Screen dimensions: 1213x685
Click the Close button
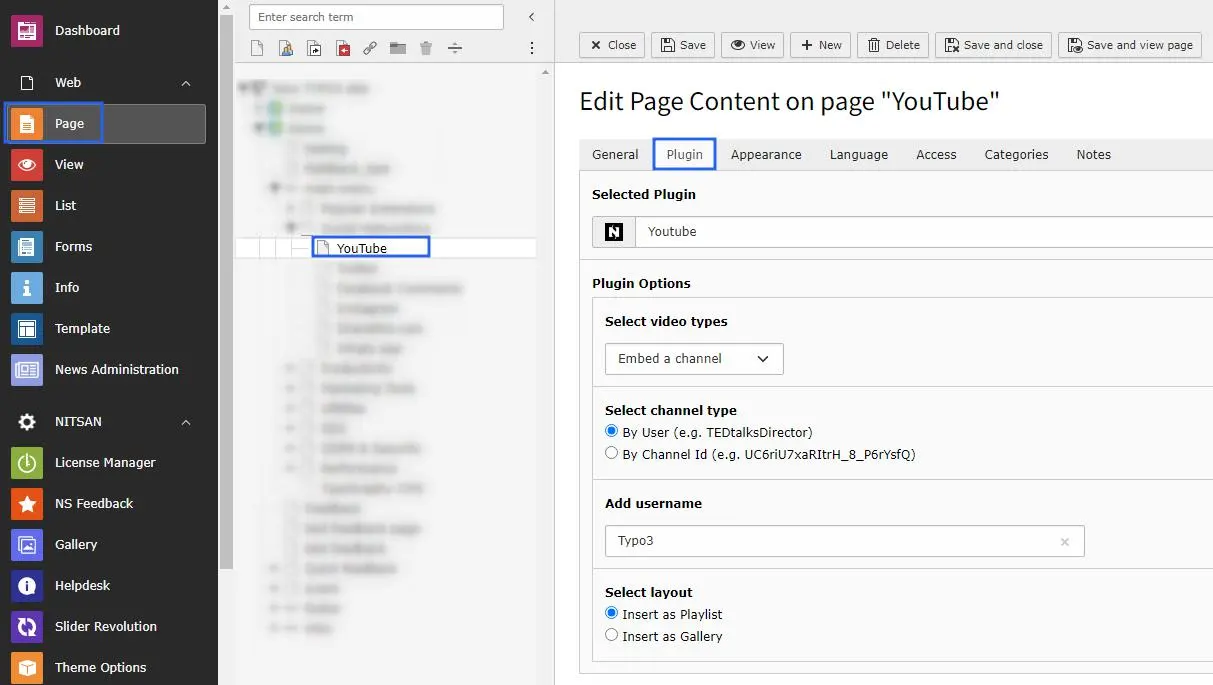(612, 45)
